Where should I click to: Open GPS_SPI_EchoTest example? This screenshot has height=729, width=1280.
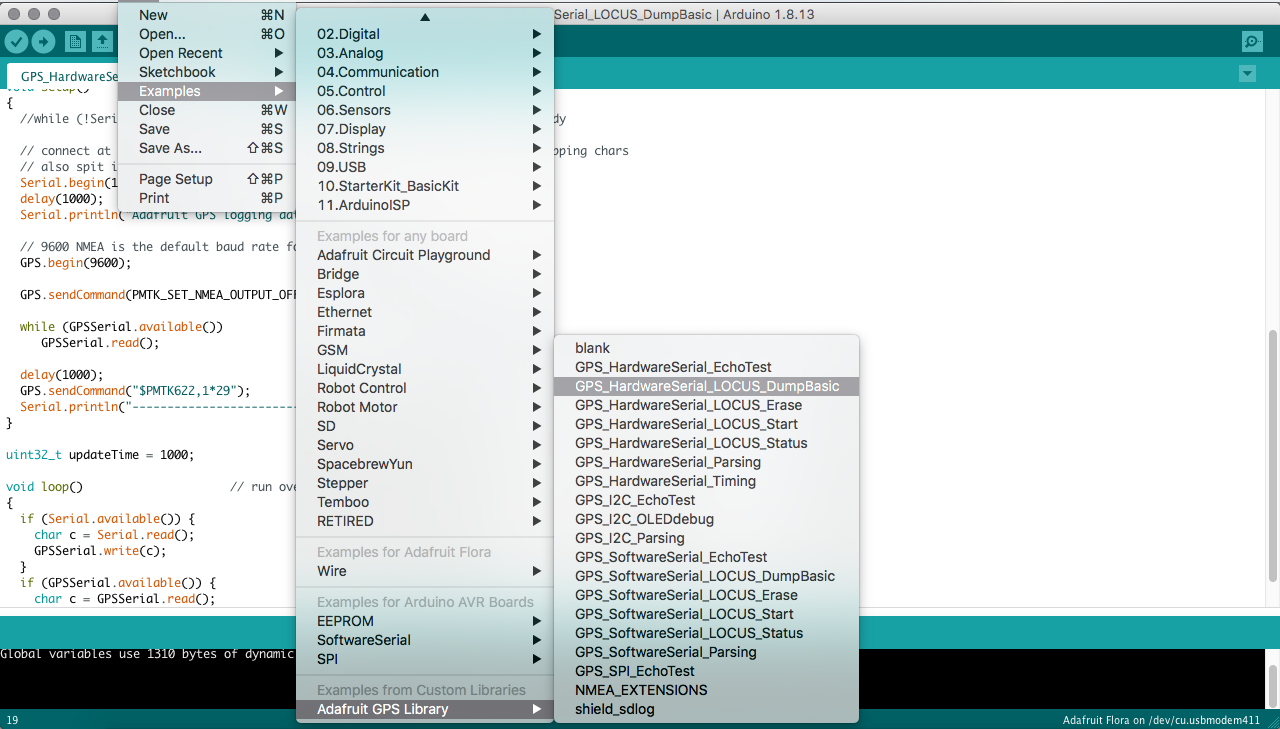click(706, 671)
